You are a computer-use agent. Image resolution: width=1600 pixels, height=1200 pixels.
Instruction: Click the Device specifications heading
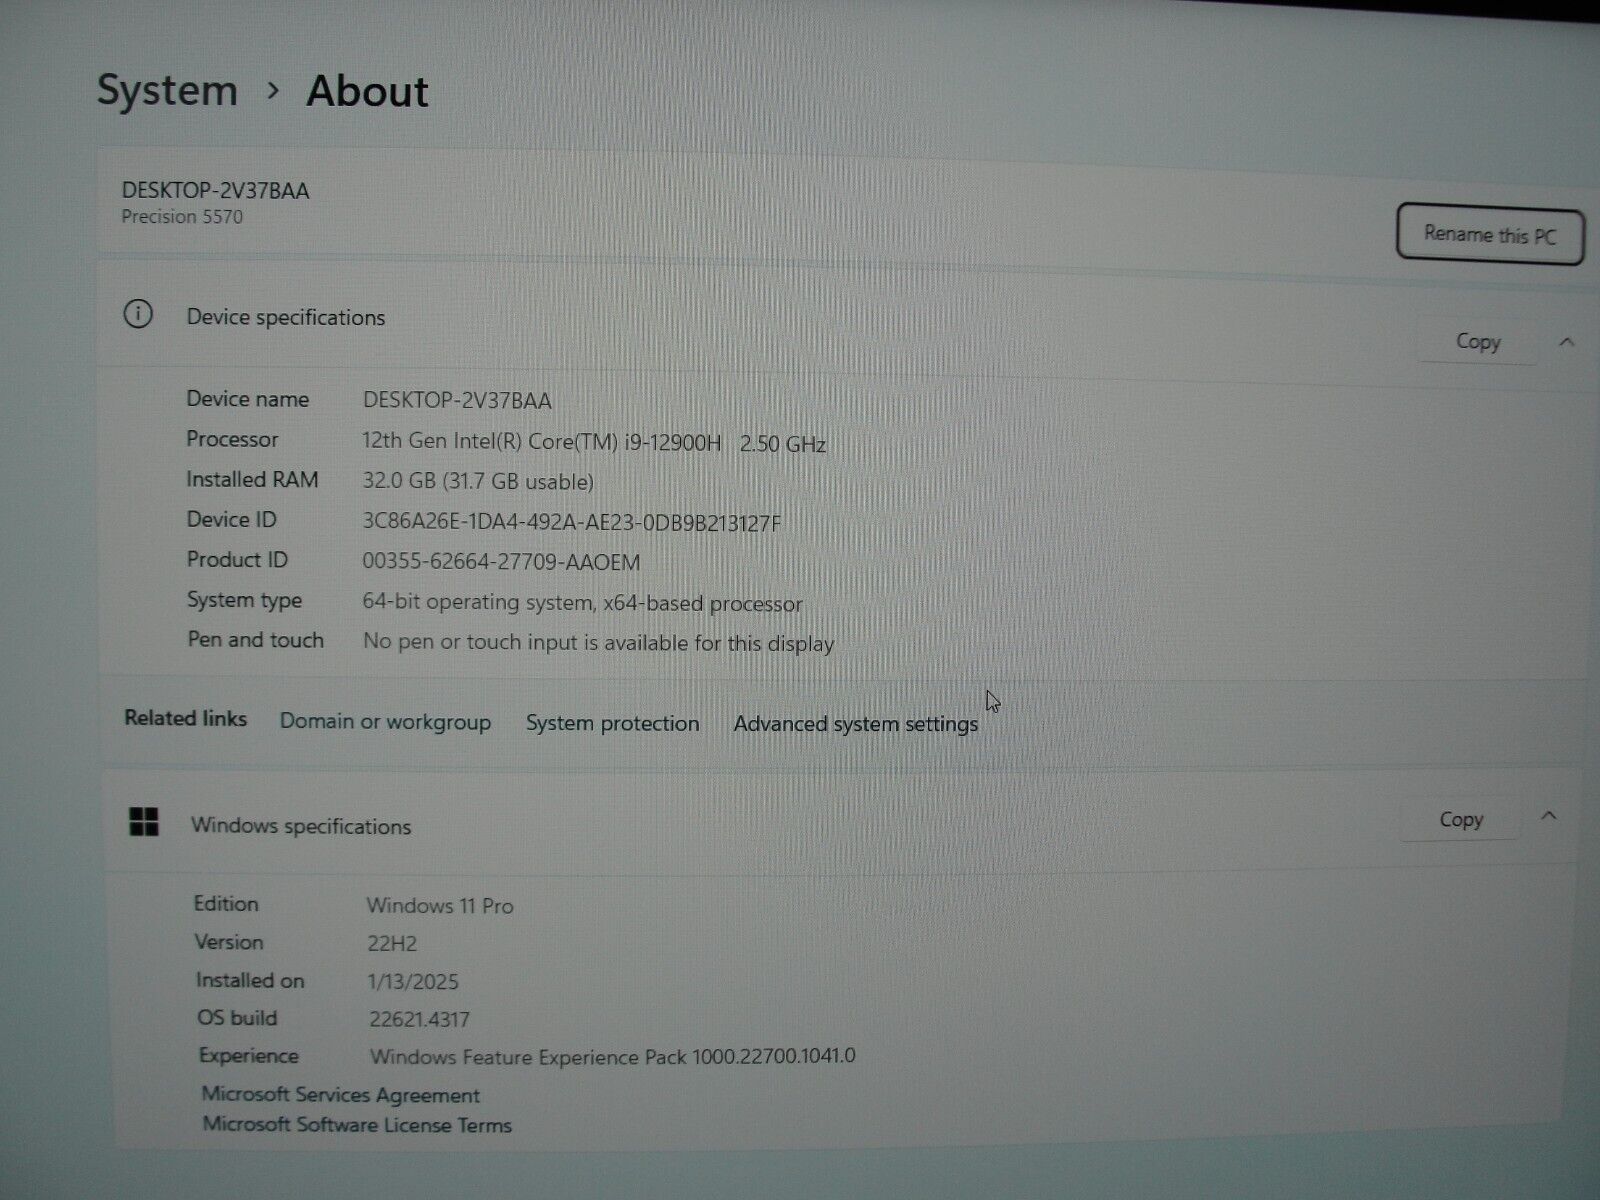(x=286, y=318)
